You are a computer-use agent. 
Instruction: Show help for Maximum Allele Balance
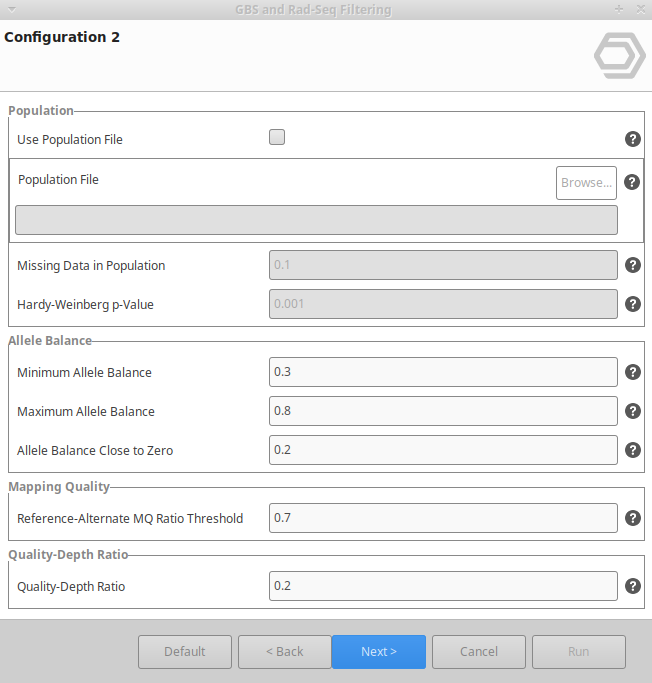pos(632,411)
